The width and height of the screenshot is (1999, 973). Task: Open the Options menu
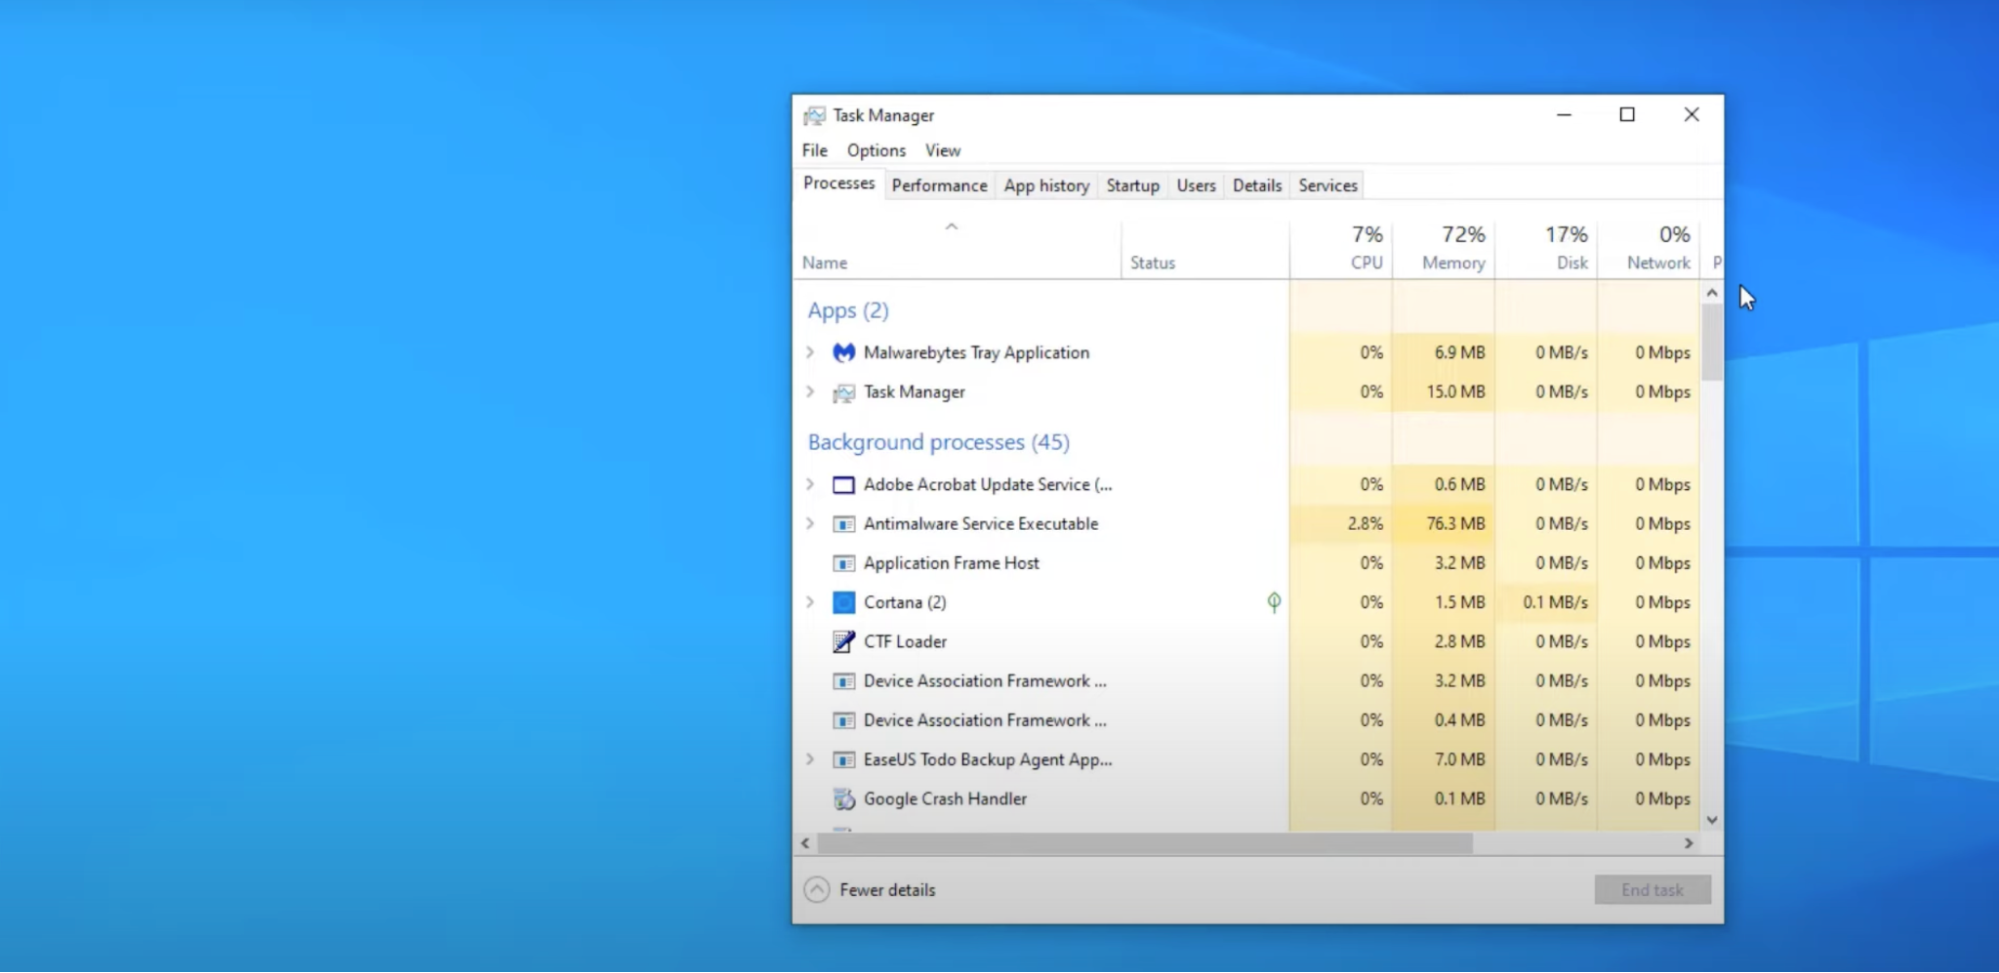tap(876, 150)
